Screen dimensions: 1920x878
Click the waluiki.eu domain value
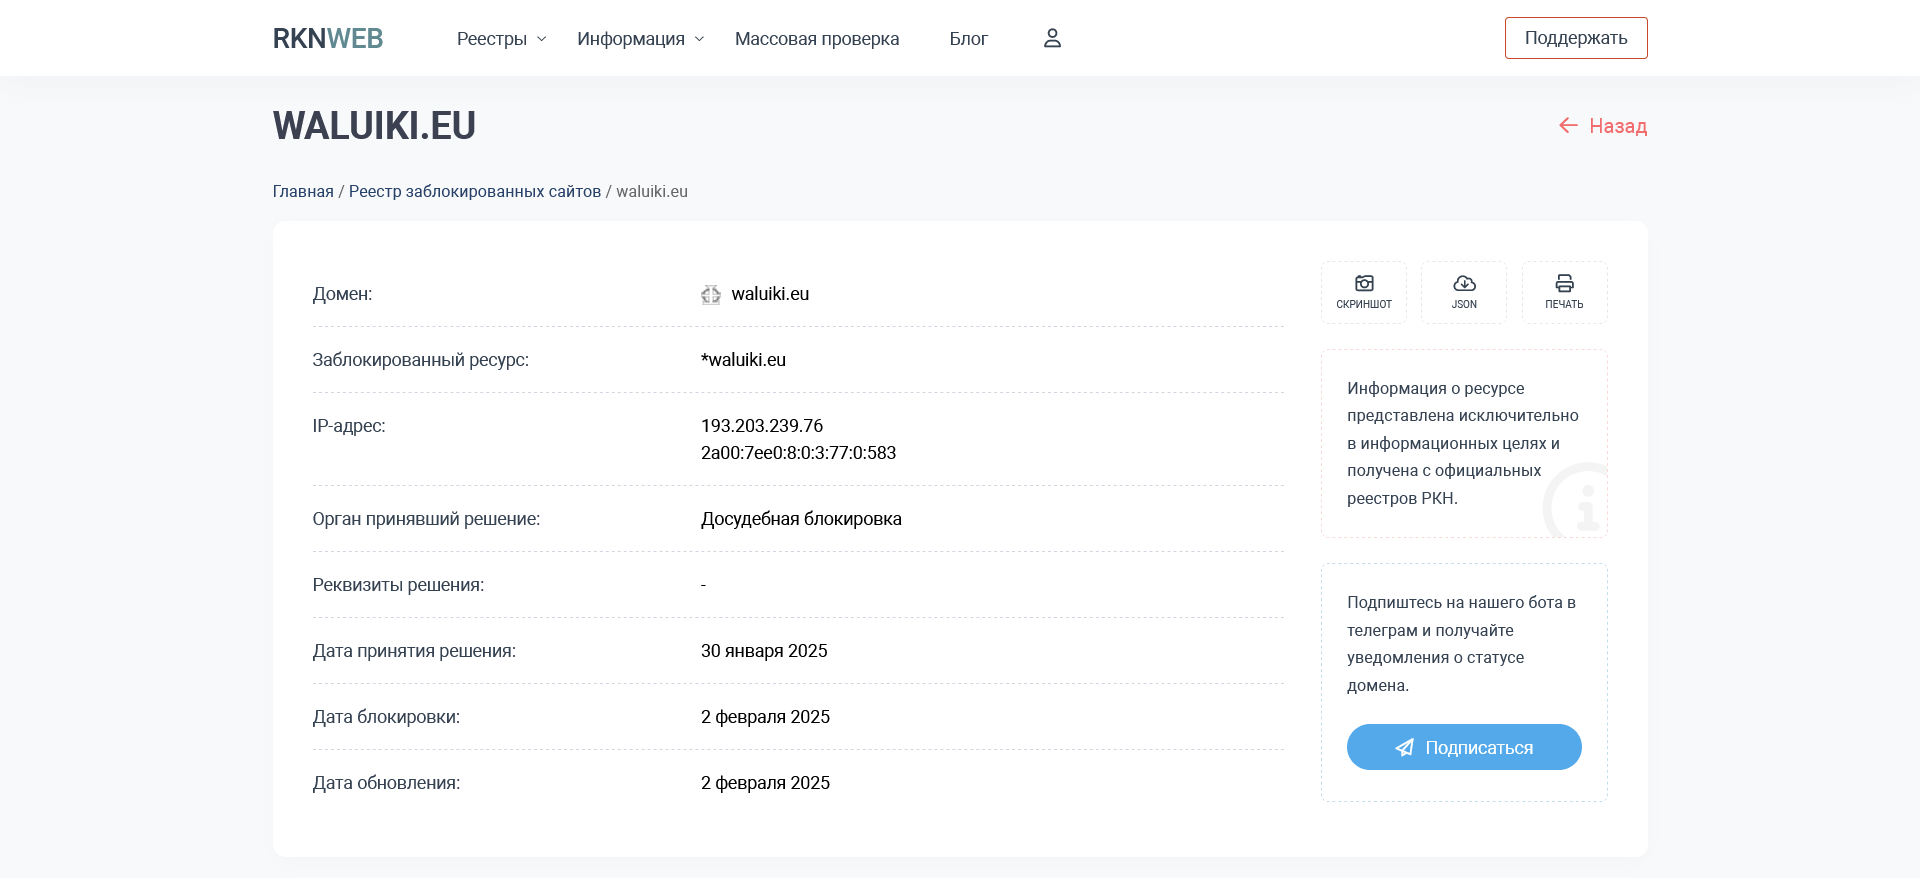click(770, 294)
